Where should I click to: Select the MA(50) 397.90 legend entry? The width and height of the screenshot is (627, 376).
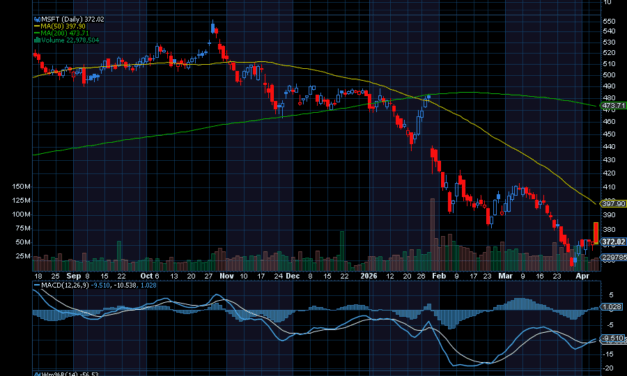click(60, 26)
